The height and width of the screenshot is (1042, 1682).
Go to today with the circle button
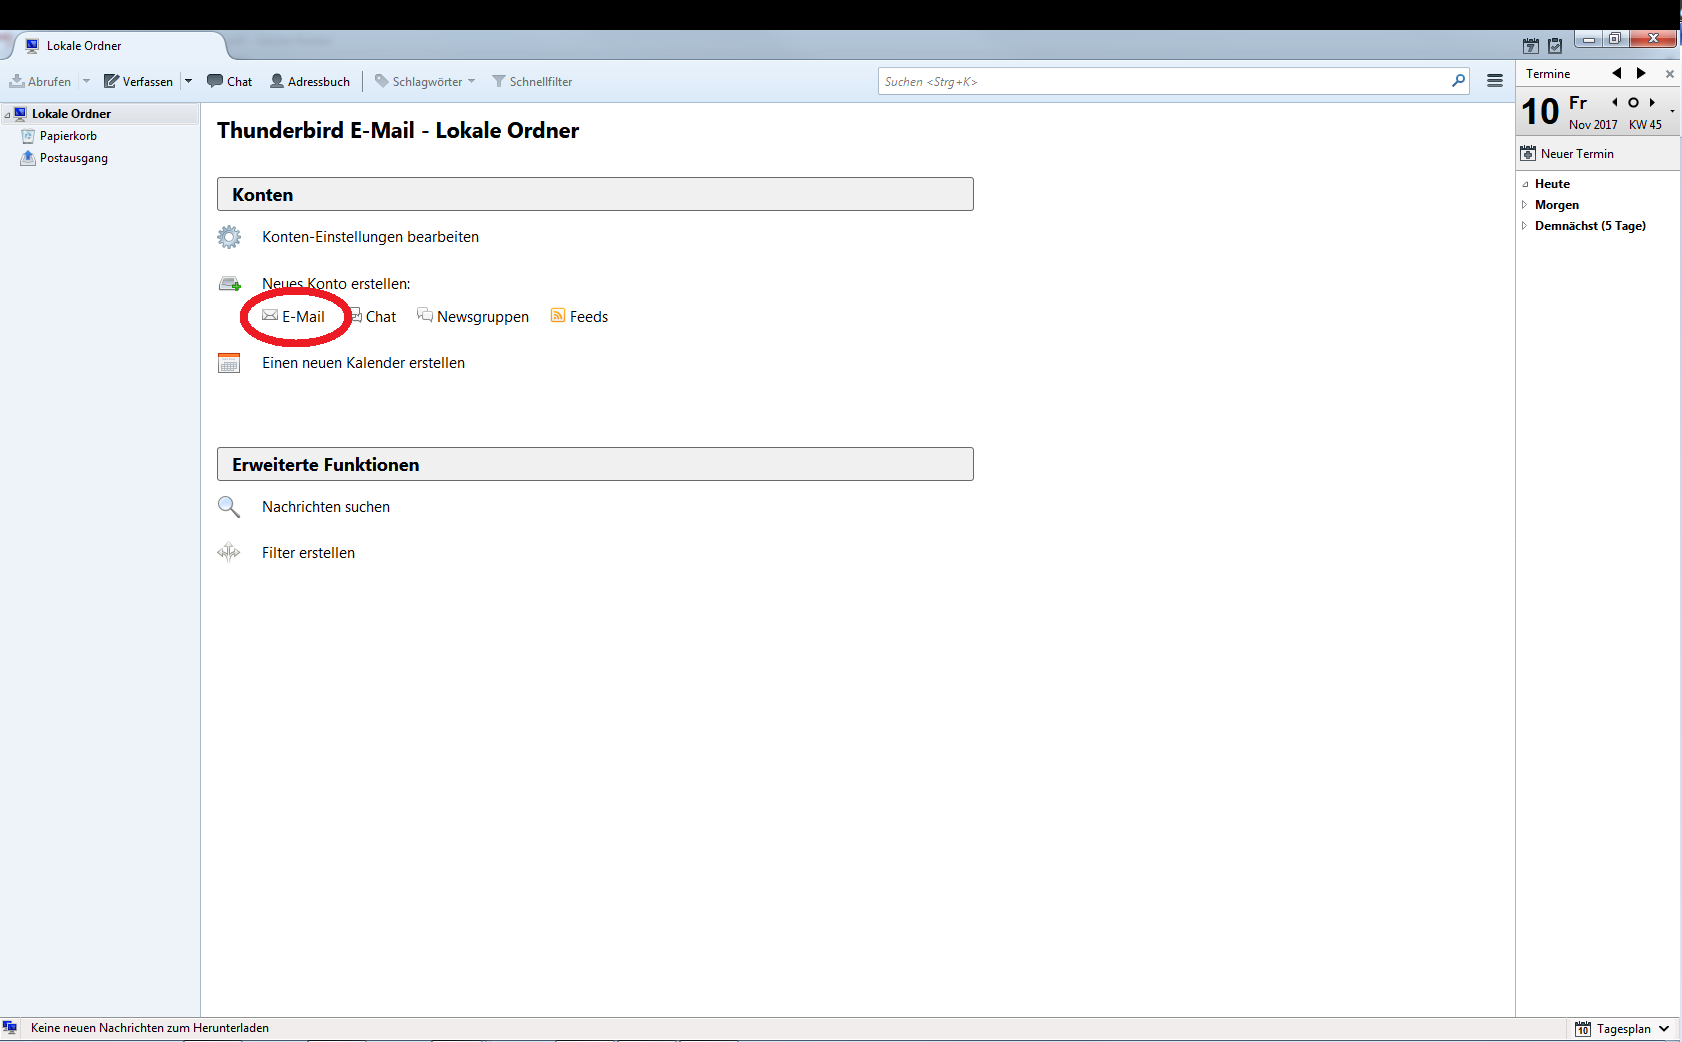tap(1633, 102)
